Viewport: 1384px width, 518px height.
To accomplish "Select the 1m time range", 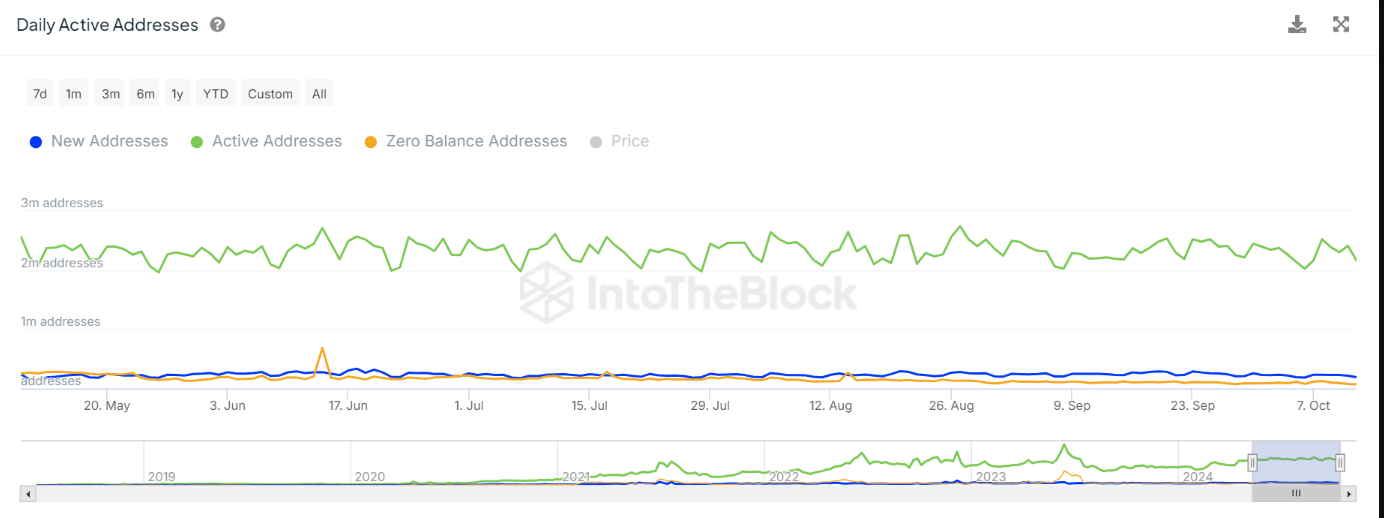I will (x=74, y=94).
